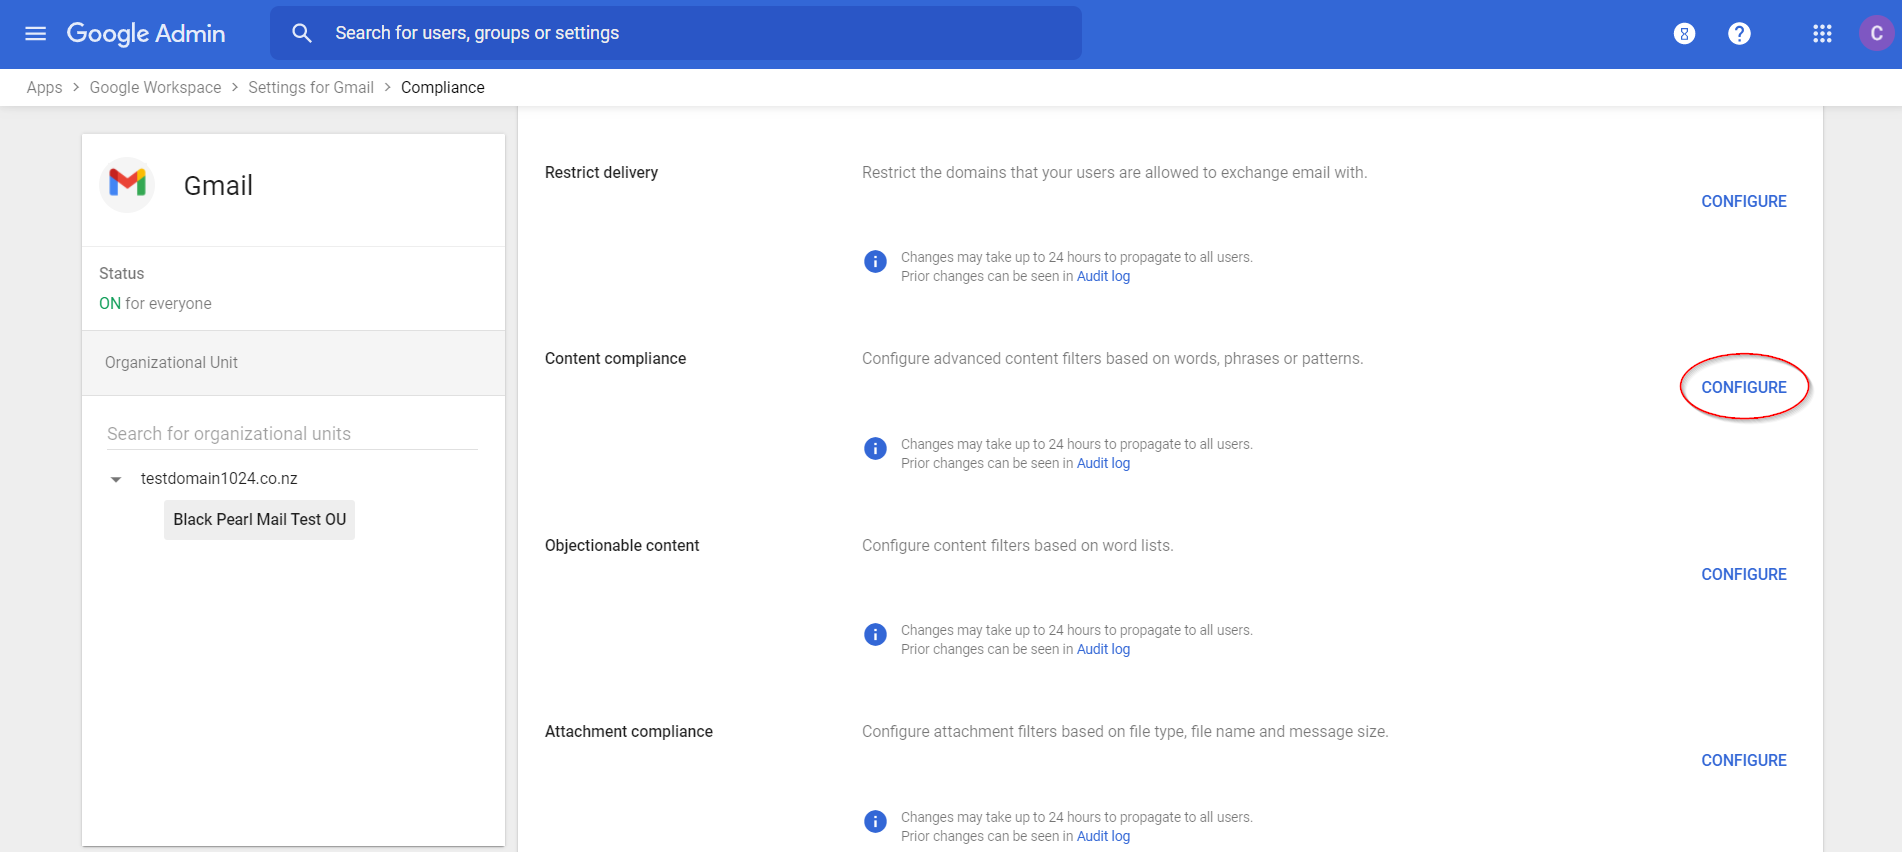Click the Gmail title text
This screenshot has width=1902, height=852.
coord(218,186)
